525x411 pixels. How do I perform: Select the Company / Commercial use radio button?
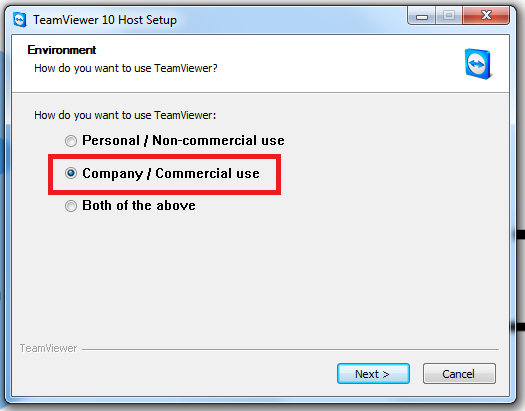click(71, 173)
